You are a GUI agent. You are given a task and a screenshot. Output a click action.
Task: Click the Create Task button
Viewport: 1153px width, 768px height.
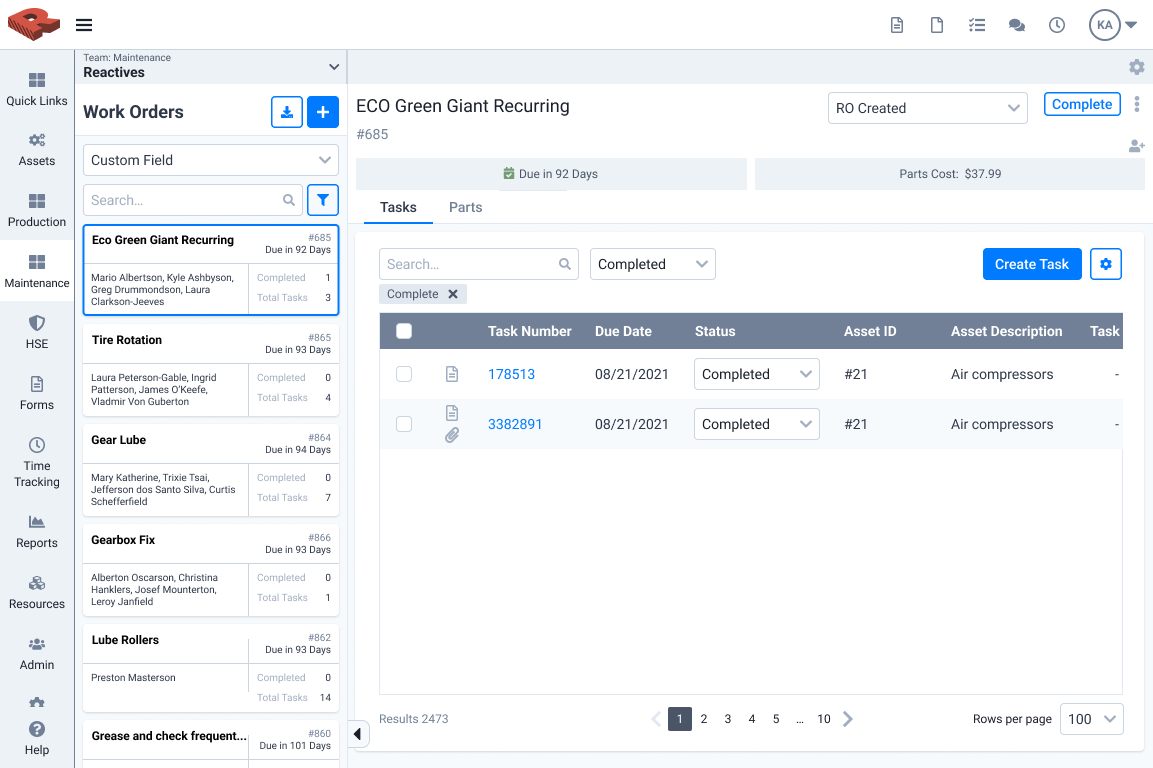point(1031,264)
